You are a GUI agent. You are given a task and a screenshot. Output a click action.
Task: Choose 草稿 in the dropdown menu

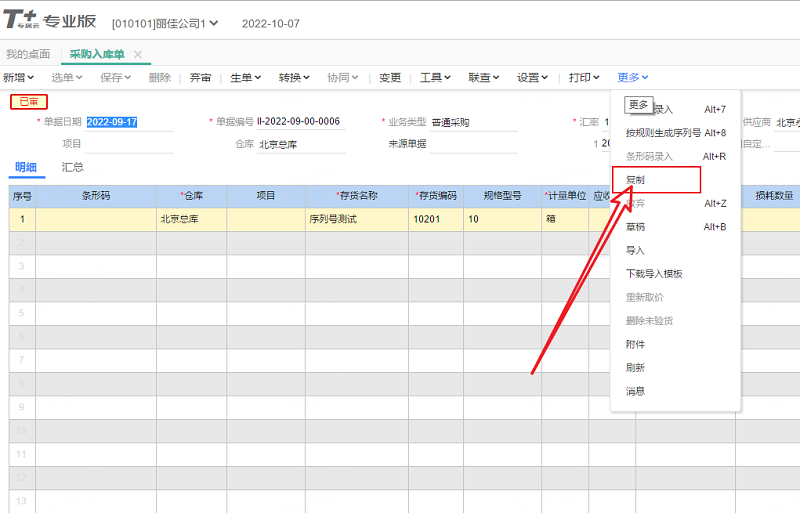point(636,227)
